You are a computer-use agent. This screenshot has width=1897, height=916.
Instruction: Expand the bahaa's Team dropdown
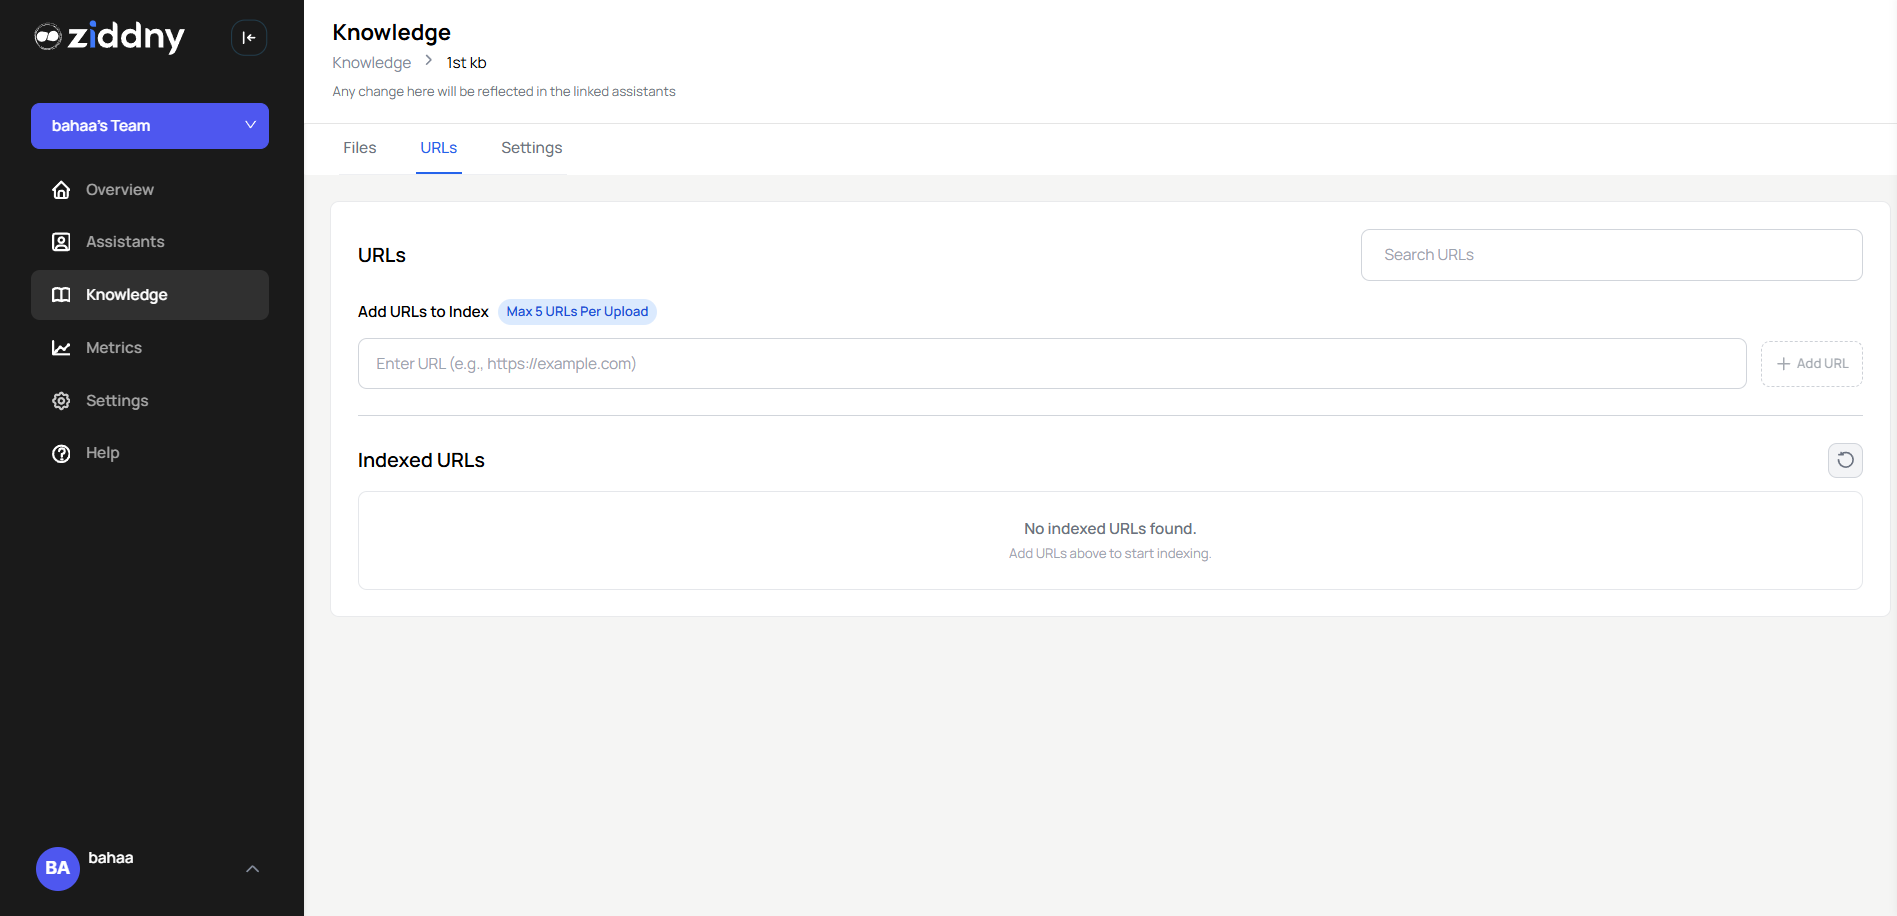pos(150,126)
